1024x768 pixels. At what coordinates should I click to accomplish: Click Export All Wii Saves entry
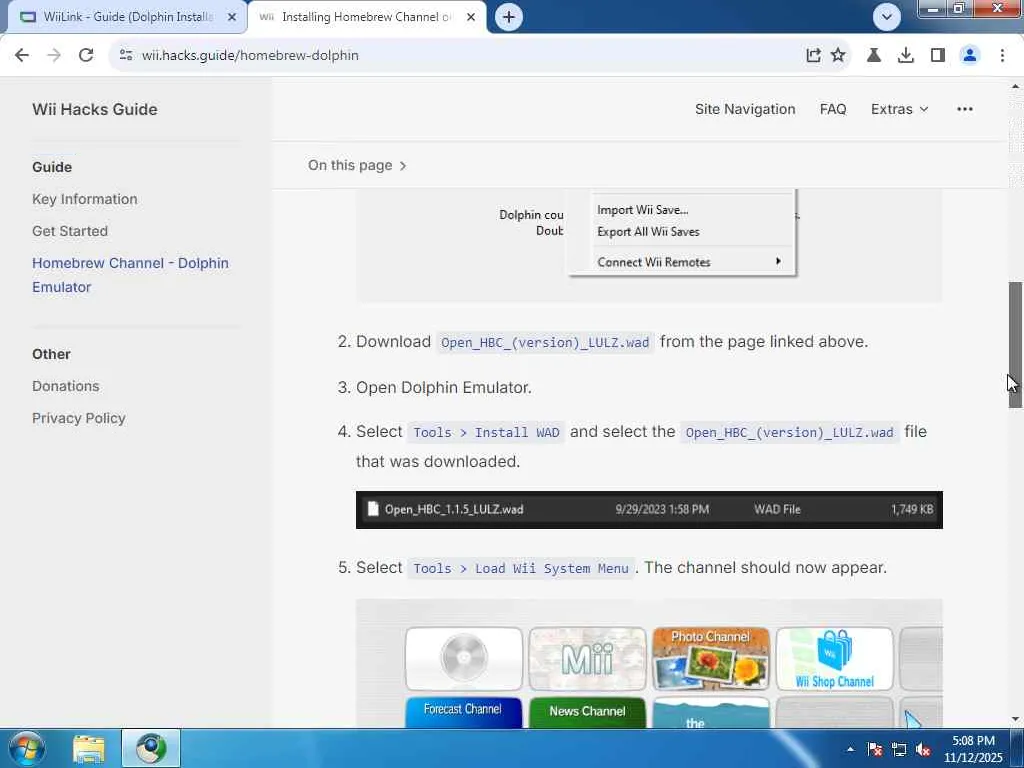648,232
